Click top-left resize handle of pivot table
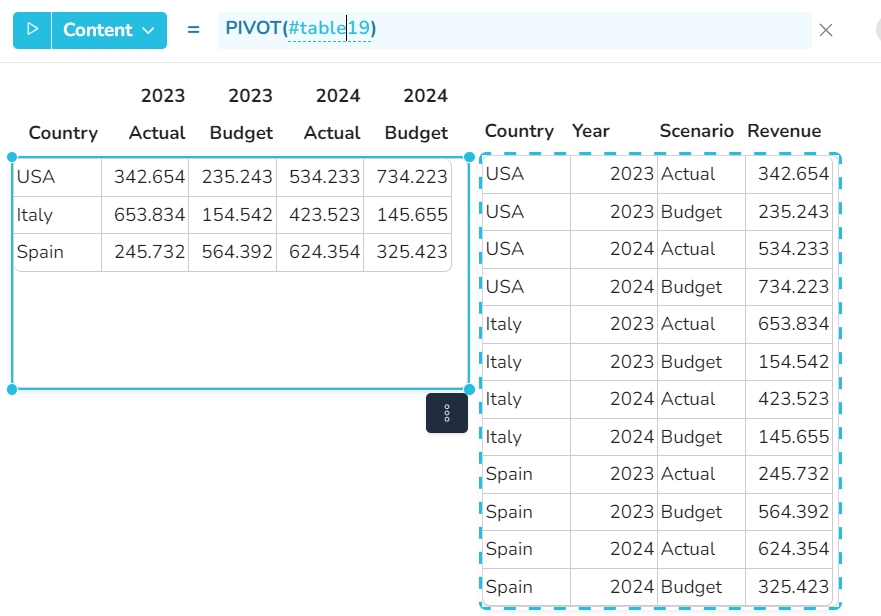 click(12, 157)
